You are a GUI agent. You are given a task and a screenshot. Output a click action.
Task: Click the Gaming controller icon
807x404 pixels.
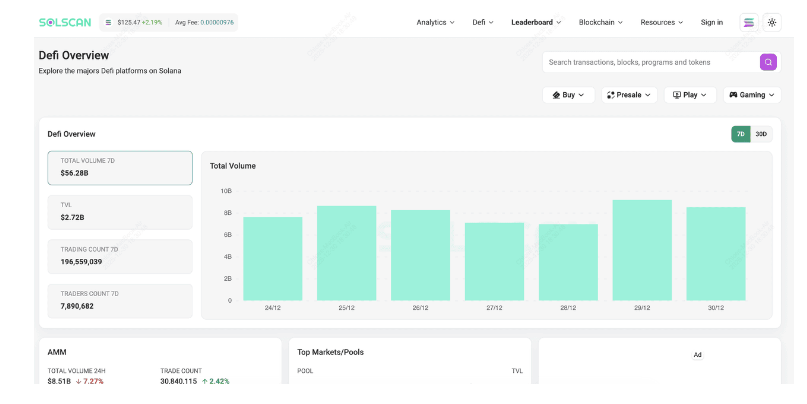[733, 95]
